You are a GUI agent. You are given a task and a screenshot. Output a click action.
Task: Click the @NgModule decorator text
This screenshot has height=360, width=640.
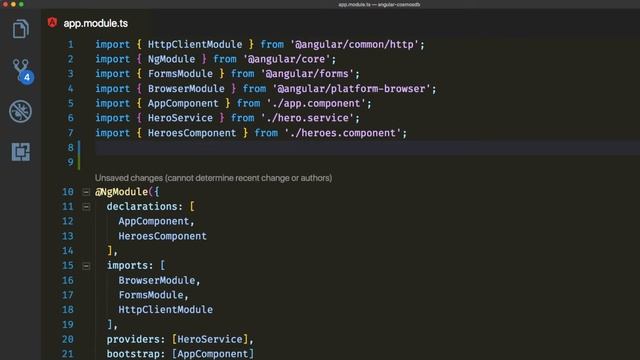[122, 192]
